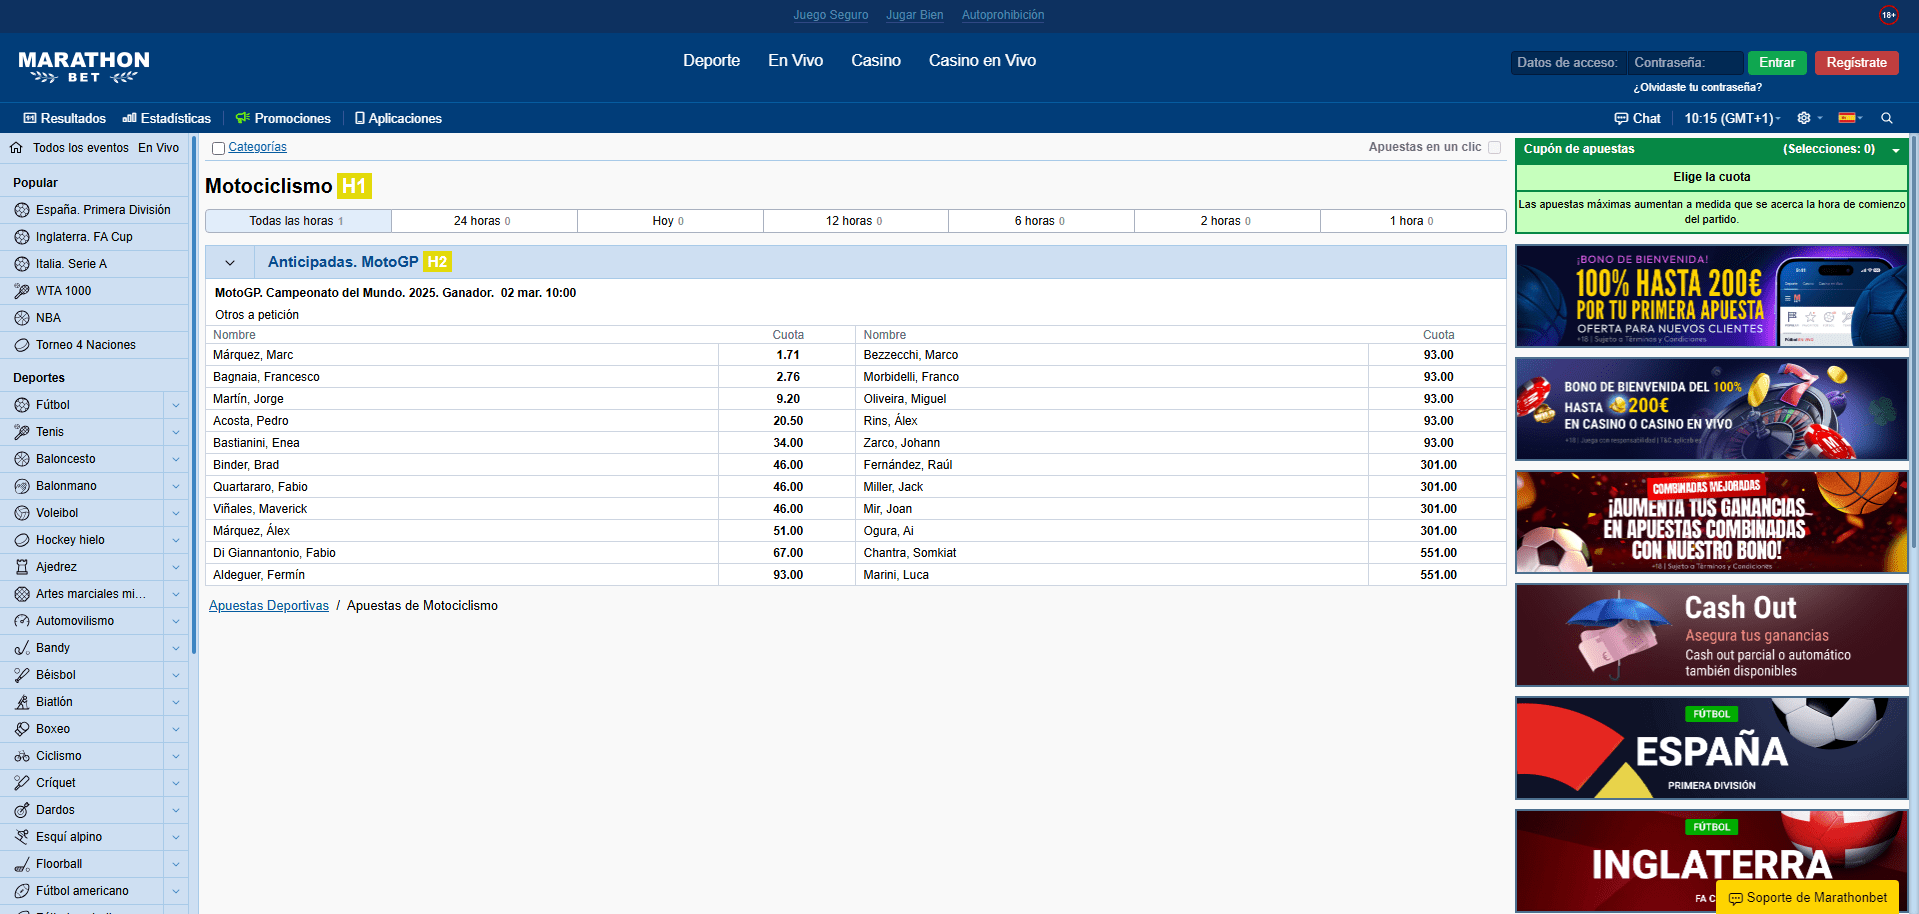Click the 18+ age restriction icon
The width and height of the screenshot is (1919, 914).
coord(1888,15)
